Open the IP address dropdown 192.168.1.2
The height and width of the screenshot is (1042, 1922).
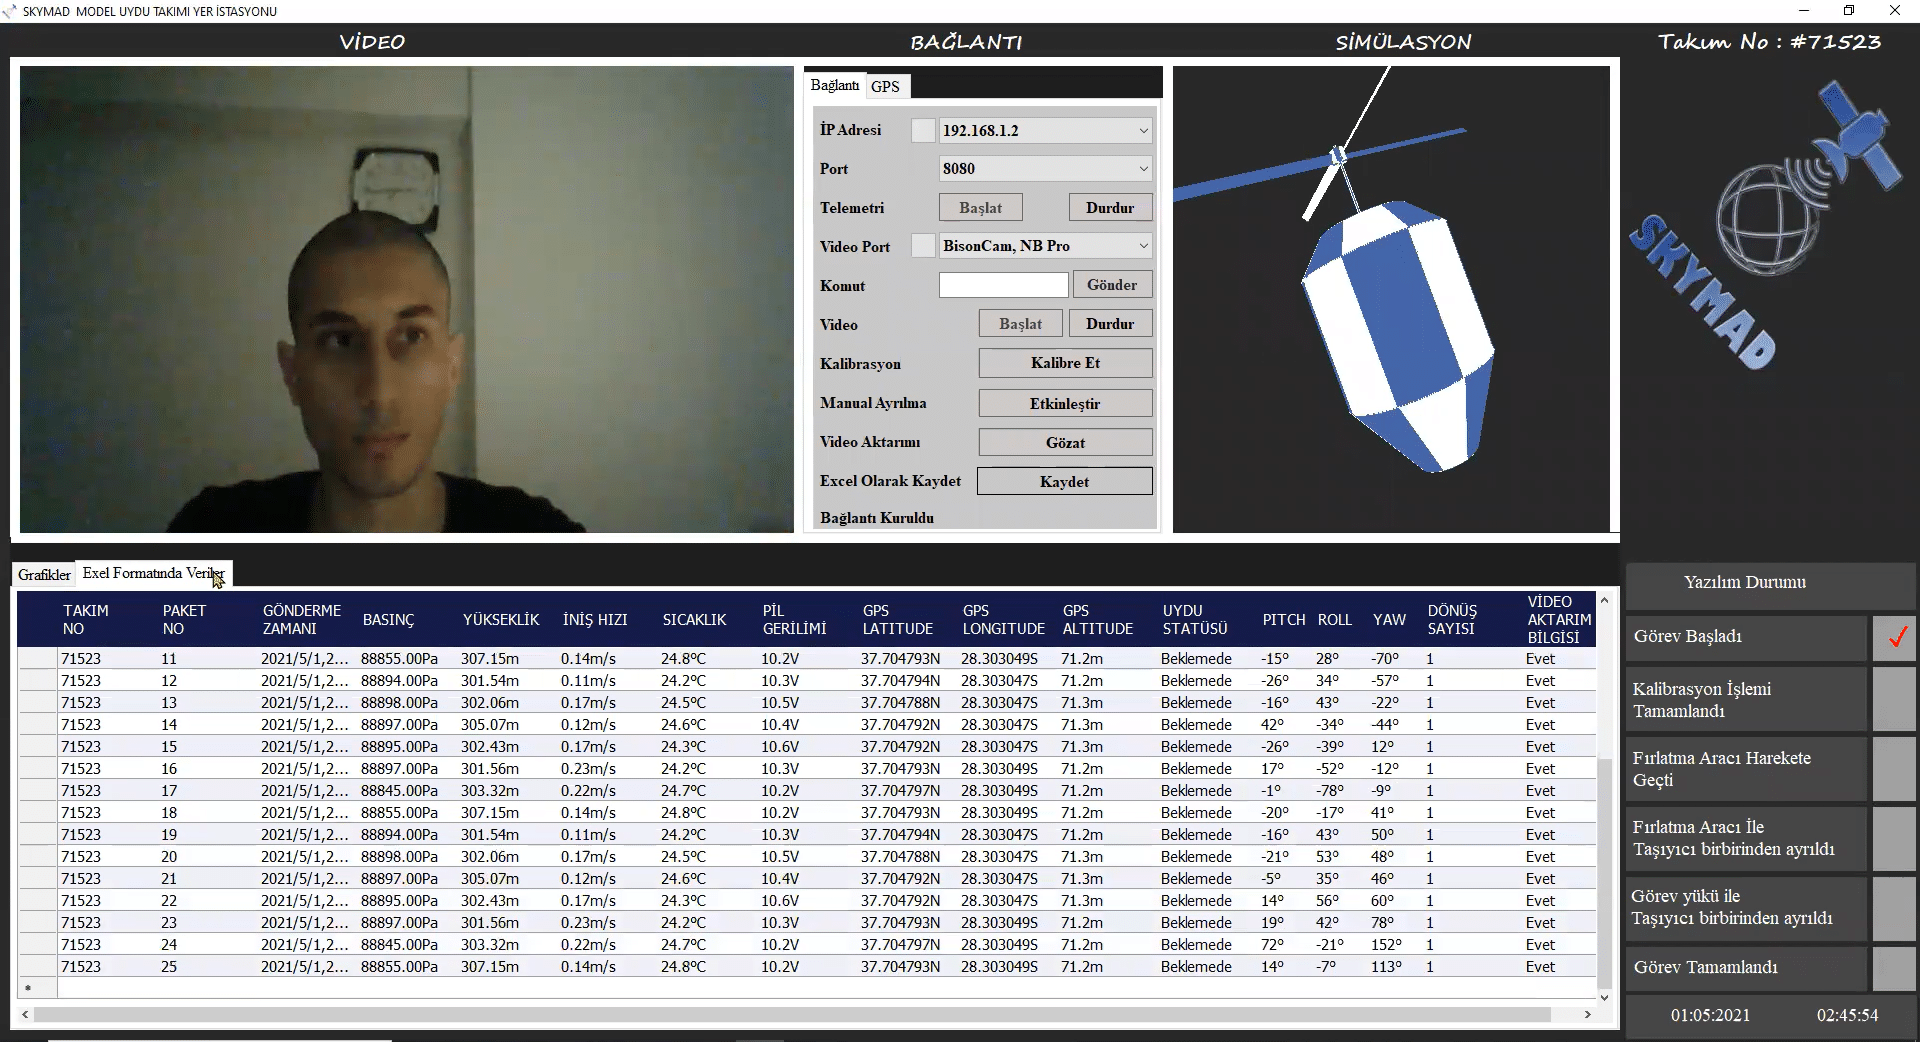tap(1045, 131)
